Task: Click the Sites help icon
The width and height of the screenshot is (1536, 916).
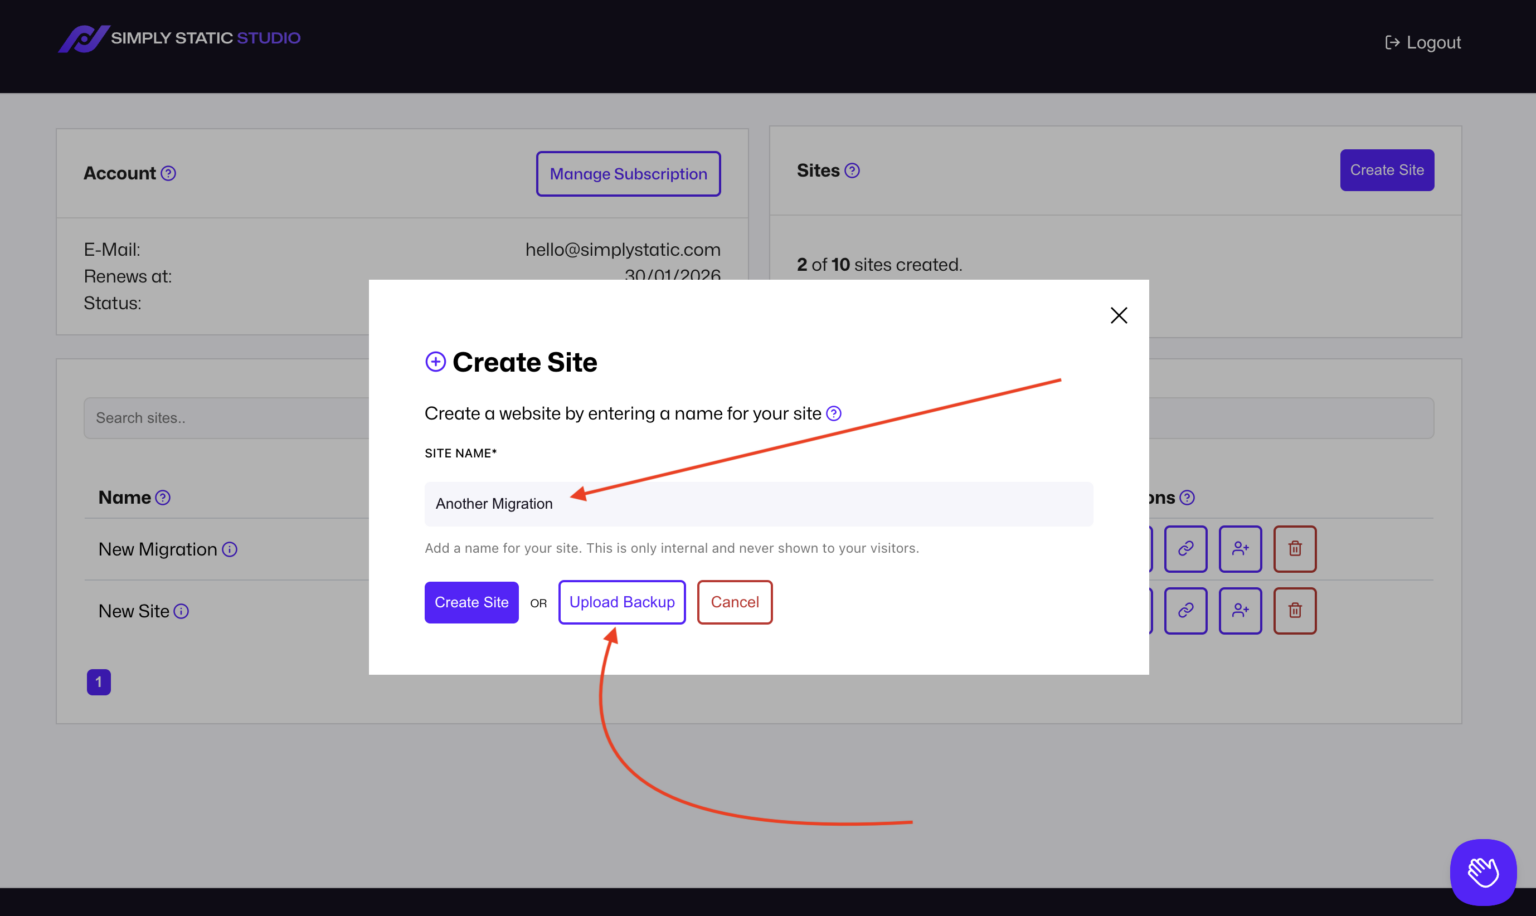Action: 852,171
